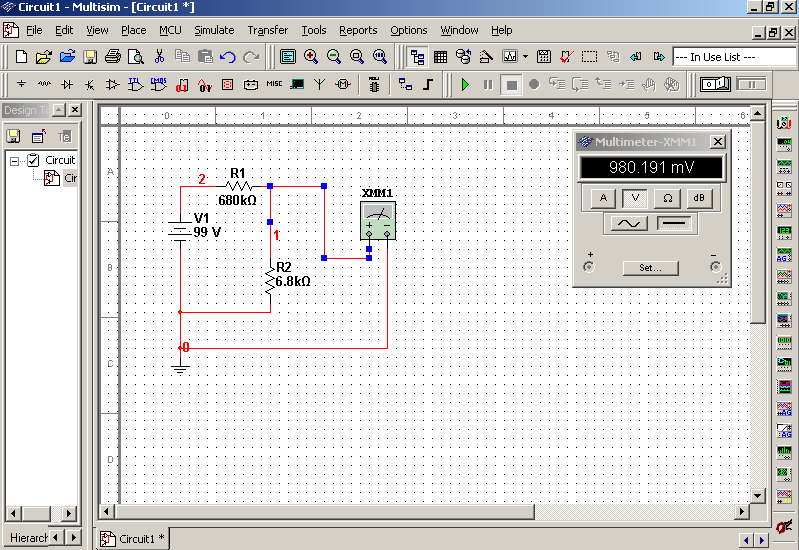Image resolution: width=799 pixels, height=550 pixels.
Task: Toggle the Design Toolbox panel button
Action: [x=418, y=57]
